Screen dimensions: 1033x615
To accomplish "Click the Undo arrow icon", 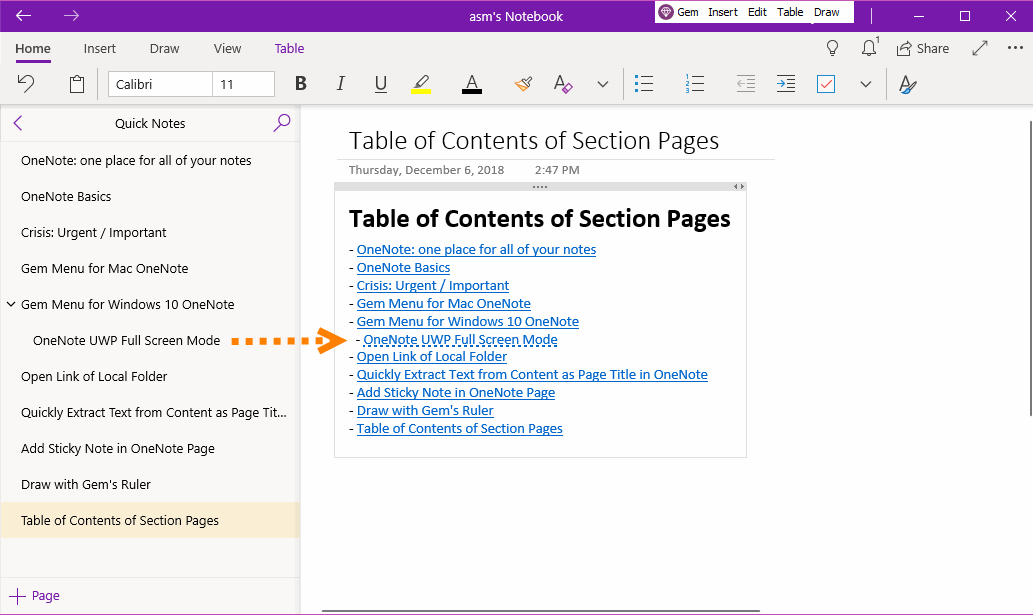I will pyautogui.click(x=26, y=84).
